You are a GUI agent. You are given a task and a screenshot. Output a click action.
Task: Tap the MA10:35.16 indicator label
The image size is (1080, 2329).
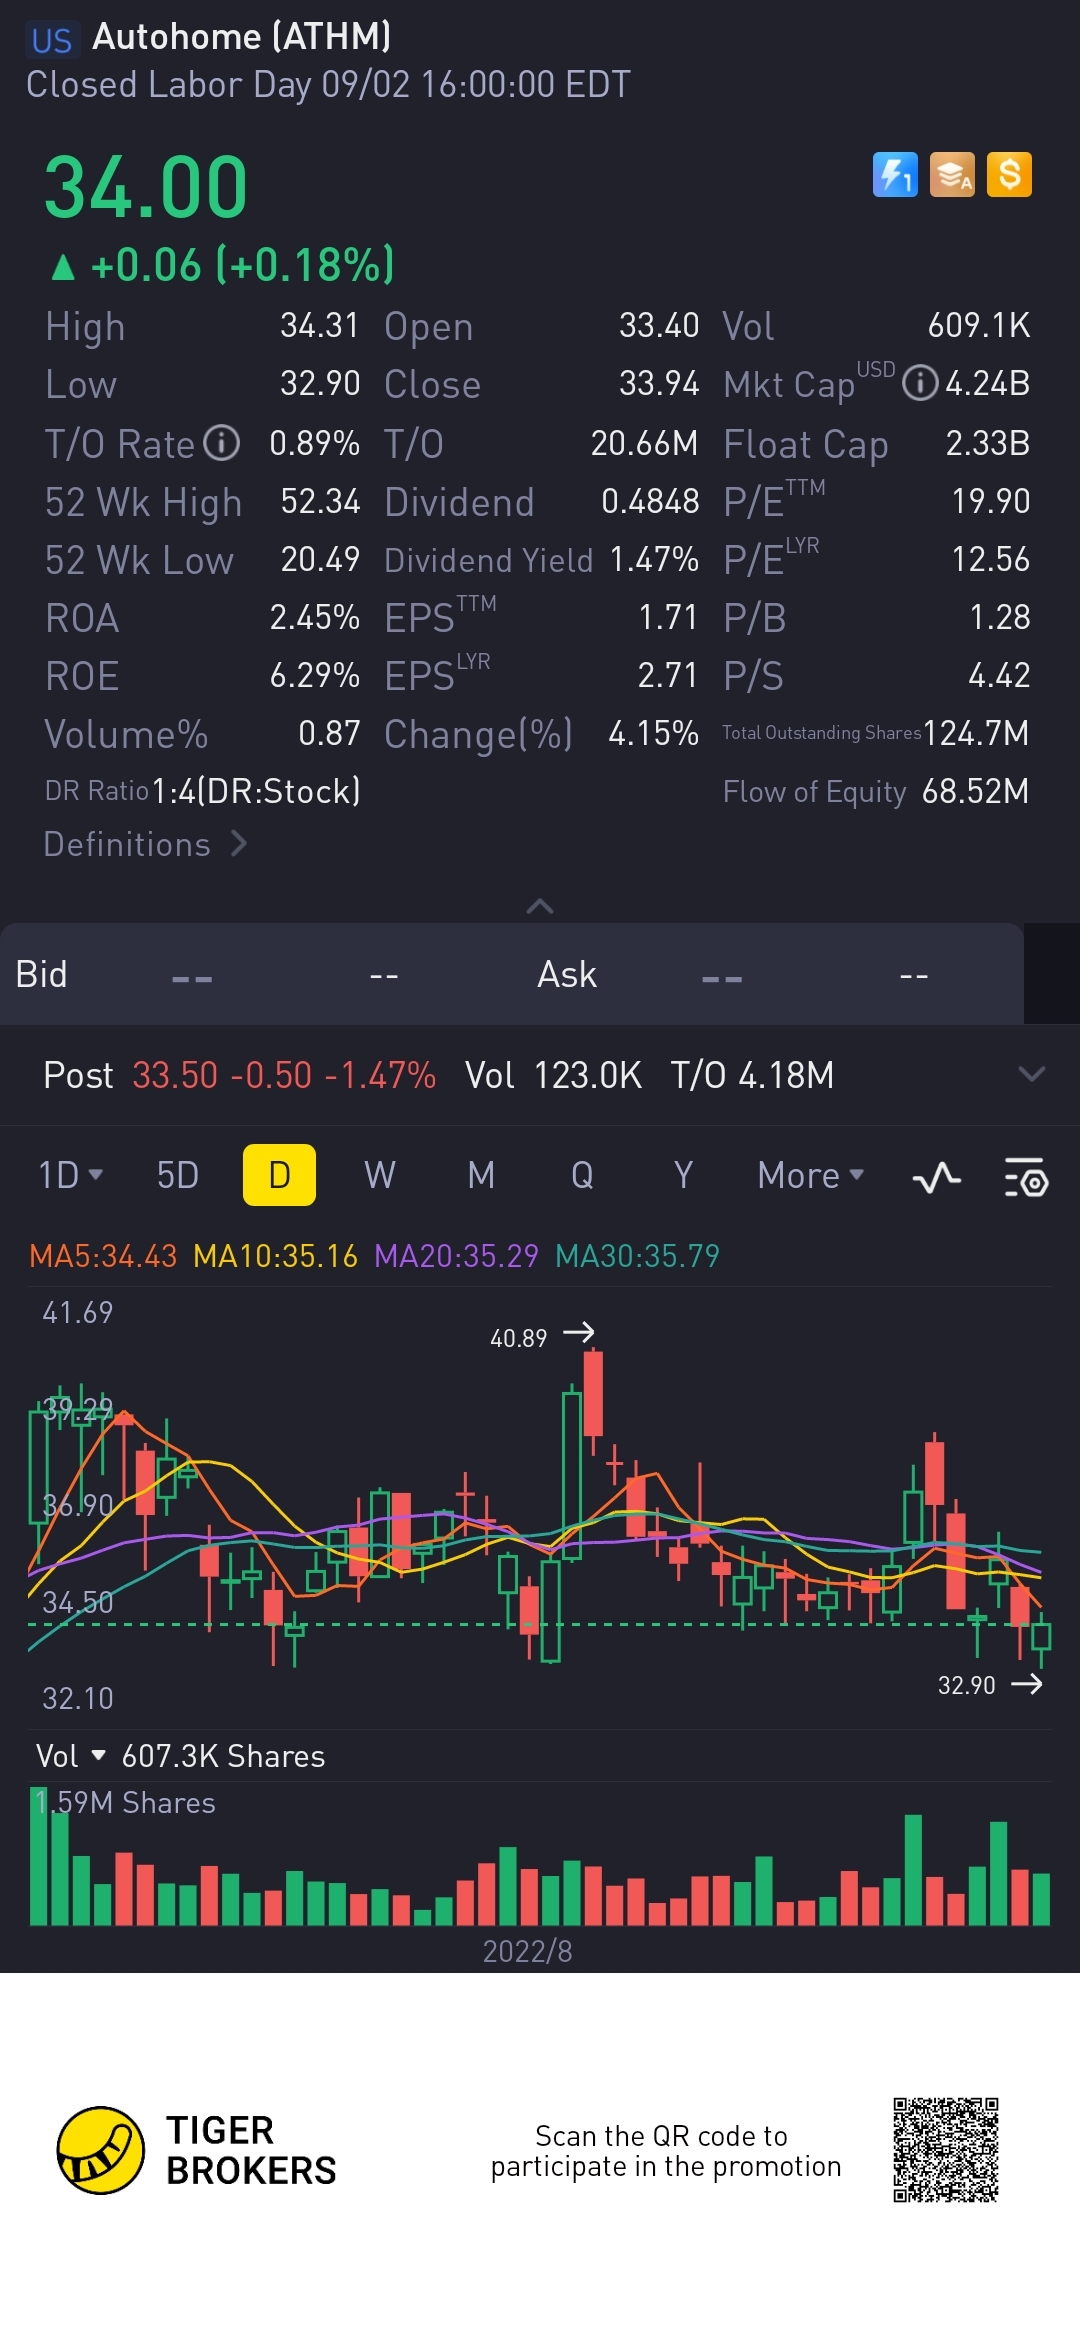tap(275, 1256)
